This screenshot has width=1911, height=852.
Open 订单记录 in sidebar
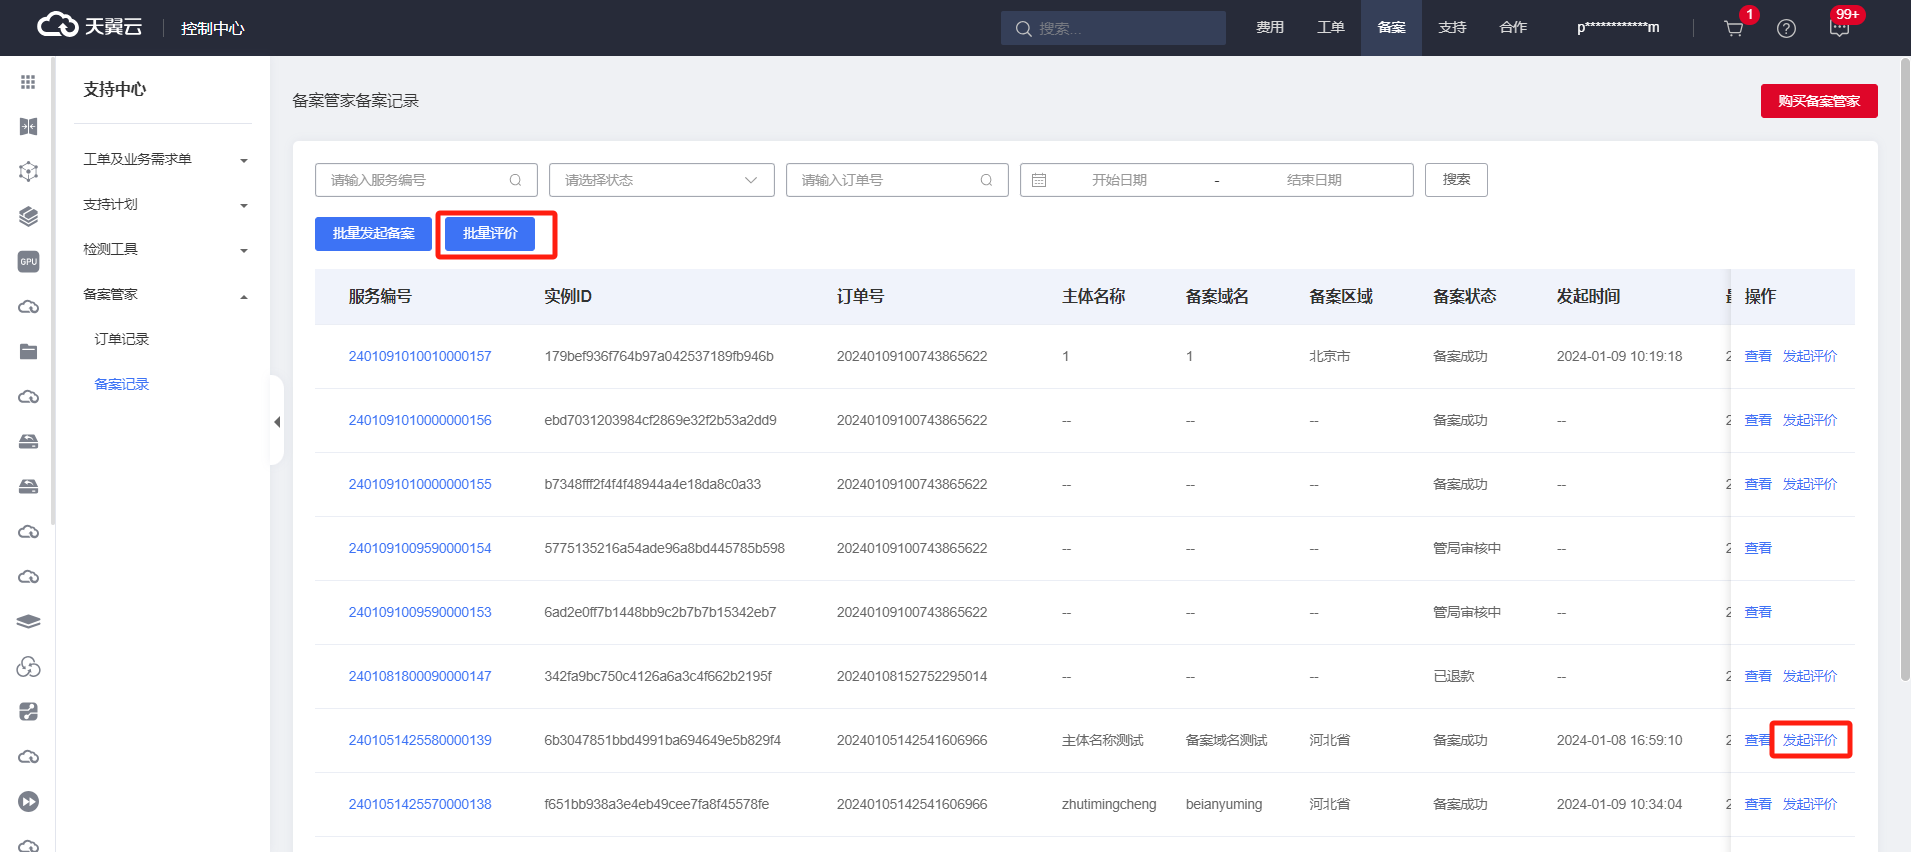121,339
